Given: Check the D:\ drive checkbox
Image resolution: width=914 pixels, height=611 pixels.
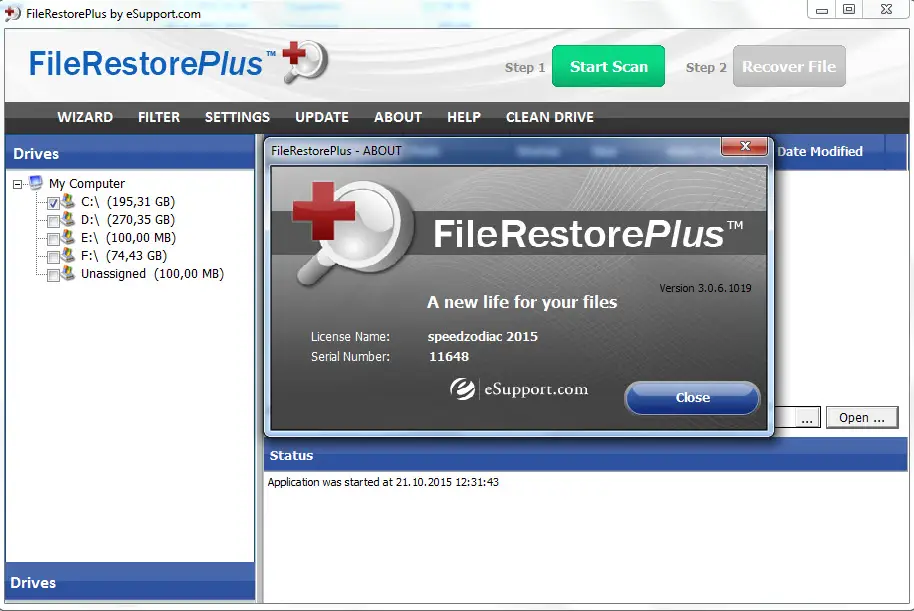Looking at the screenshot, I should (x=53, y=221).
